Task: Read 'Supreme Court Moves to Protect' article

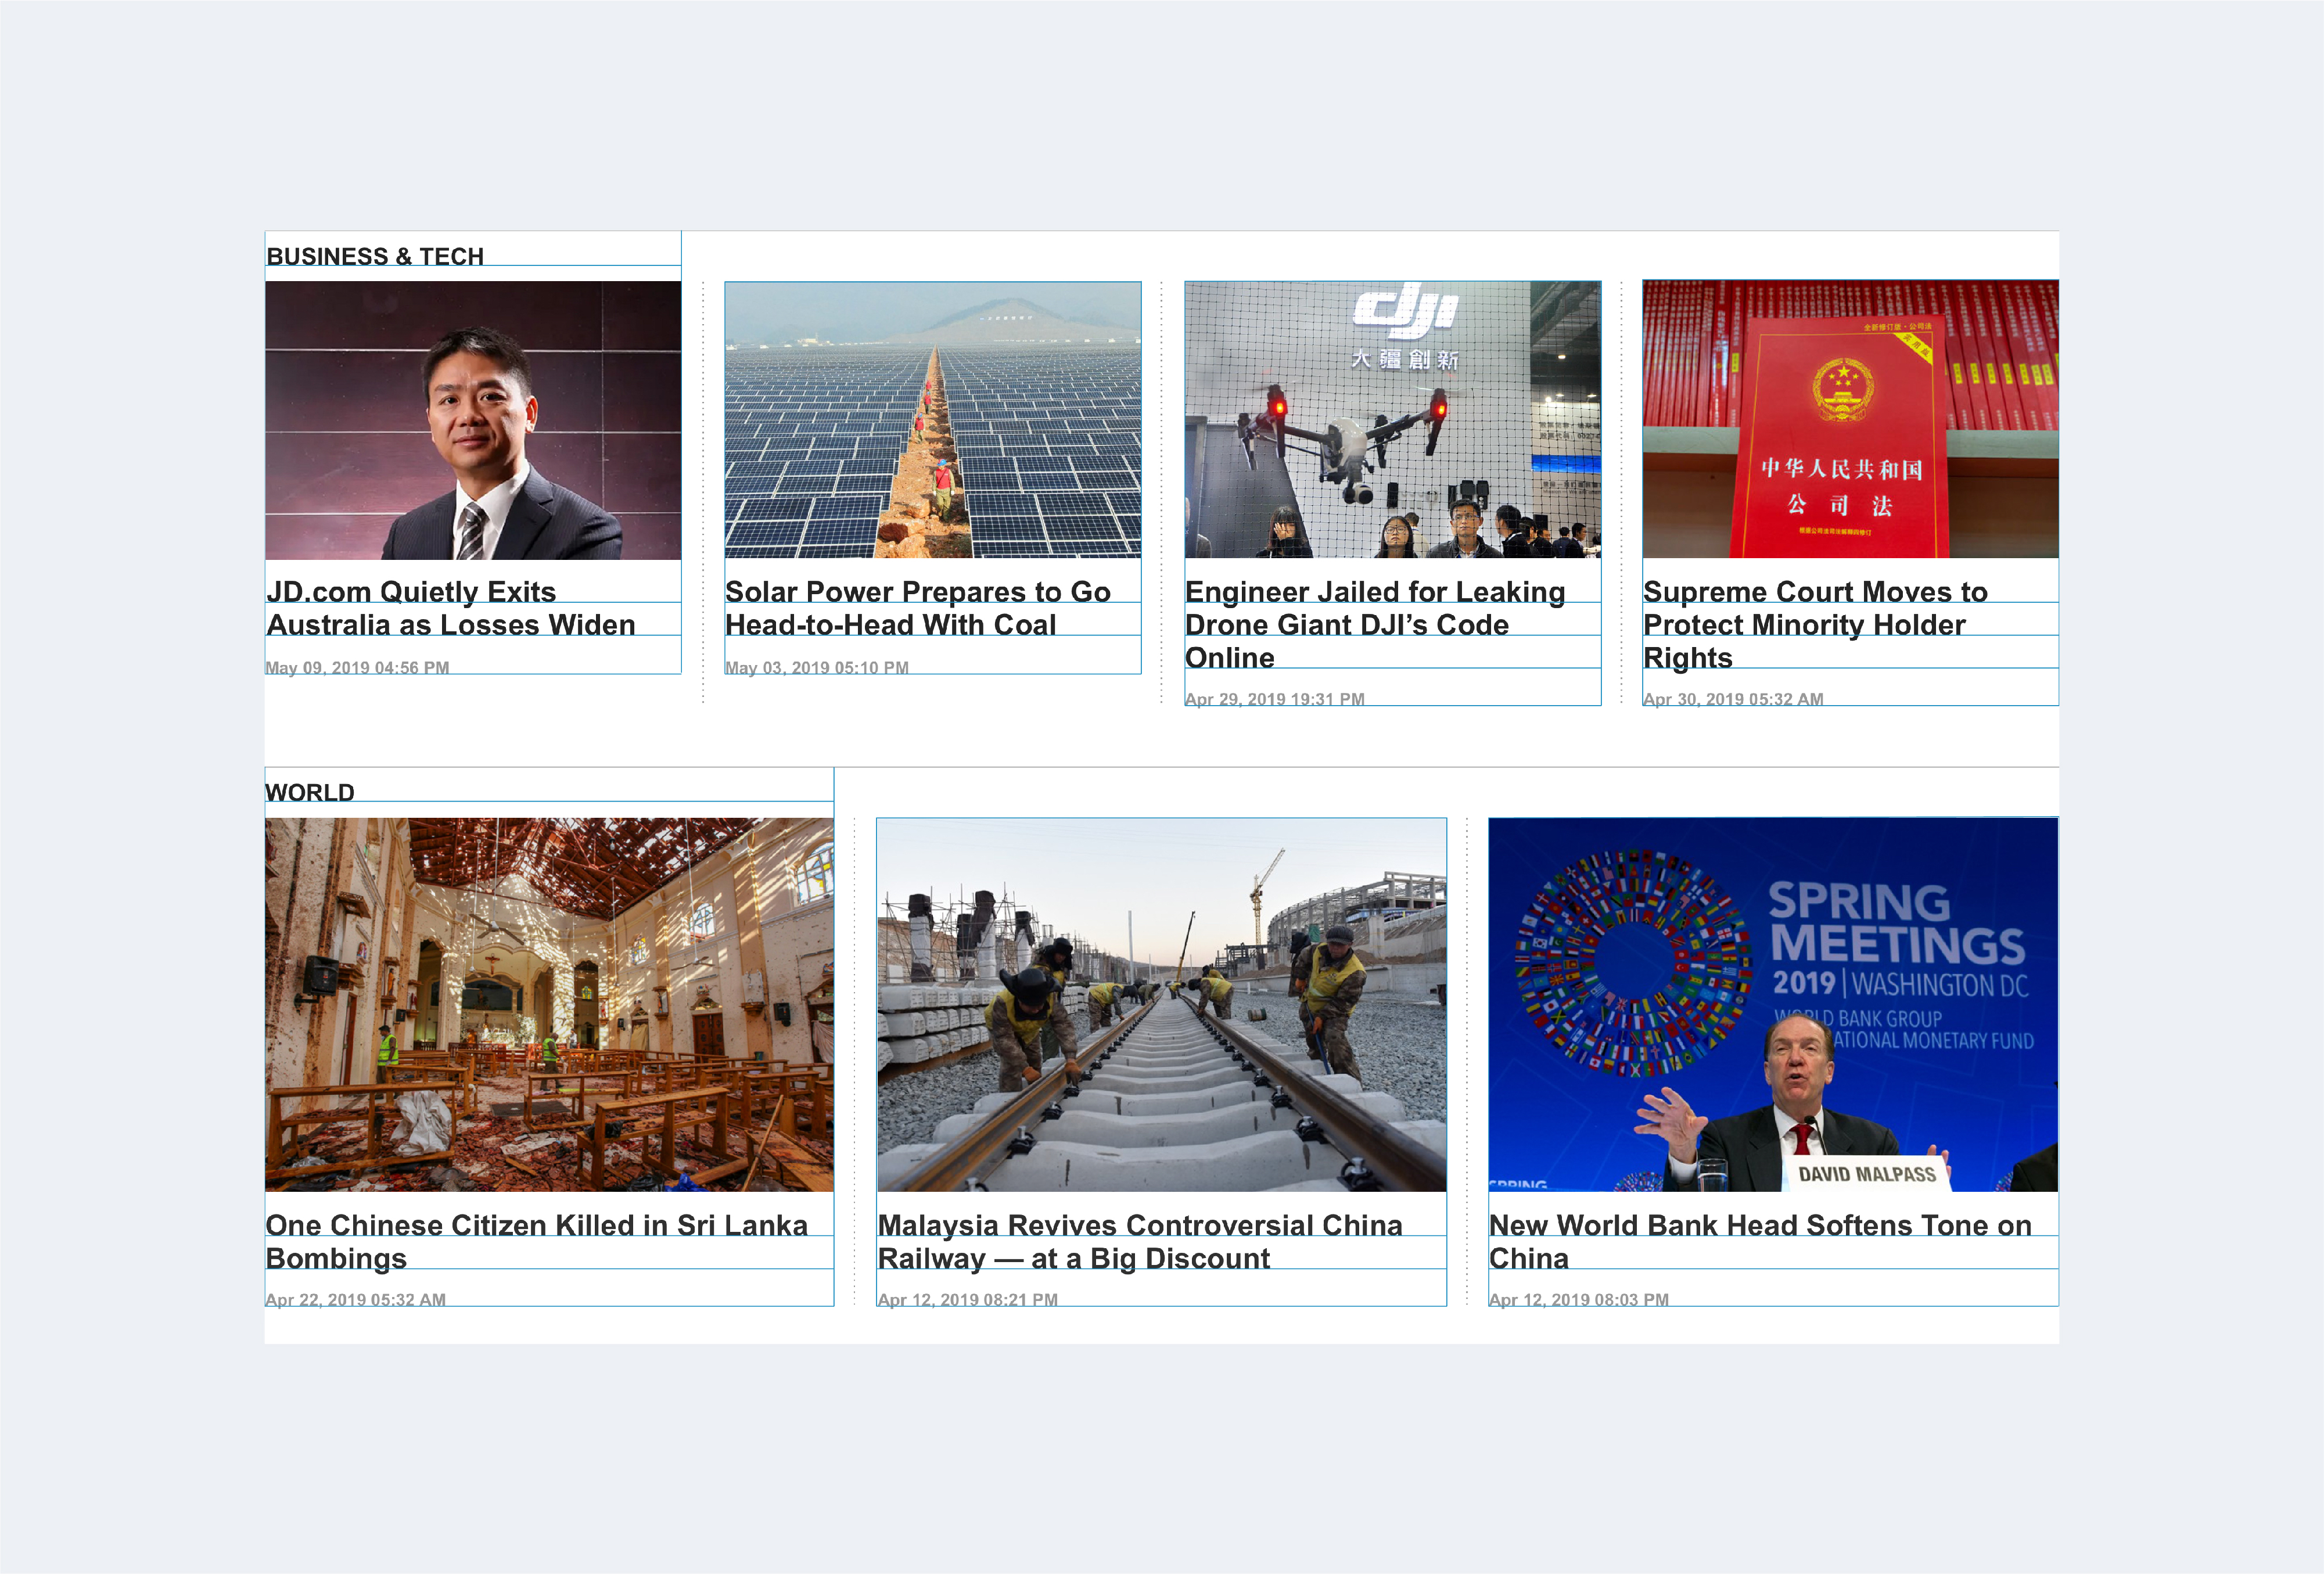Action: pyautogui.click(x=1815, y=624)
